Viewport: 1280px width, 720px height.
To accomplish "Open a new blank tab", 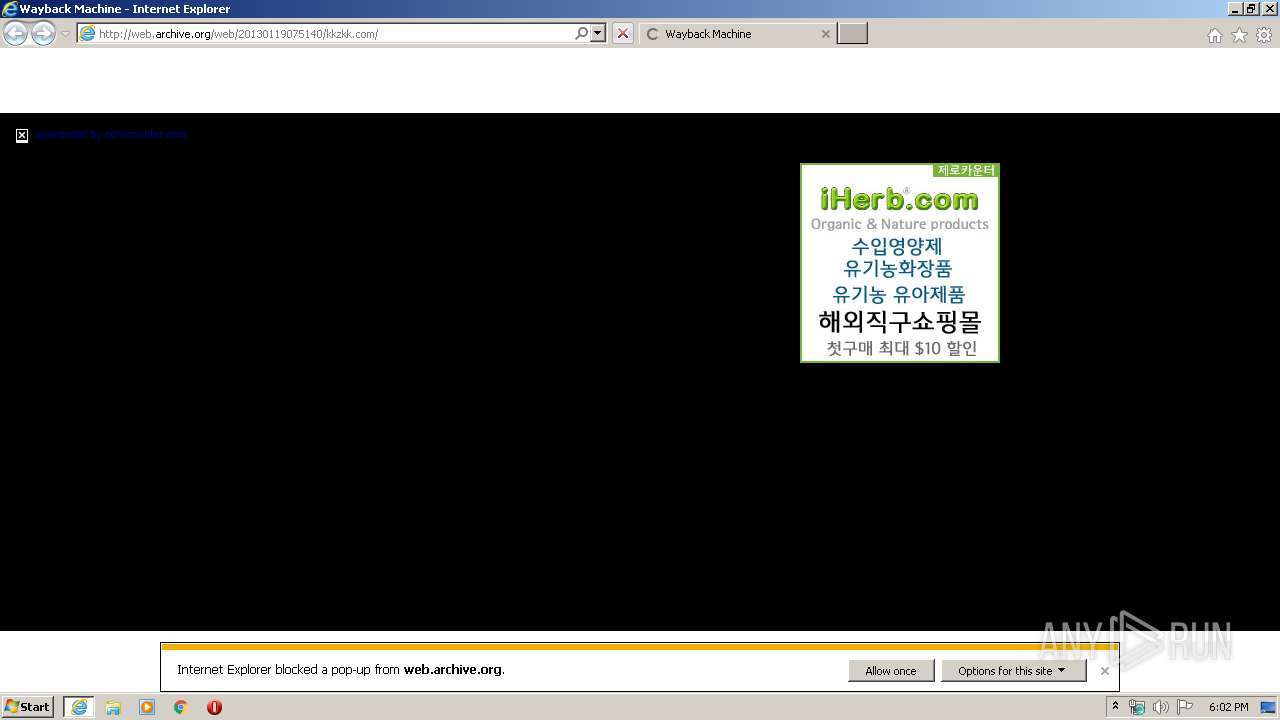I will [852, 34].
